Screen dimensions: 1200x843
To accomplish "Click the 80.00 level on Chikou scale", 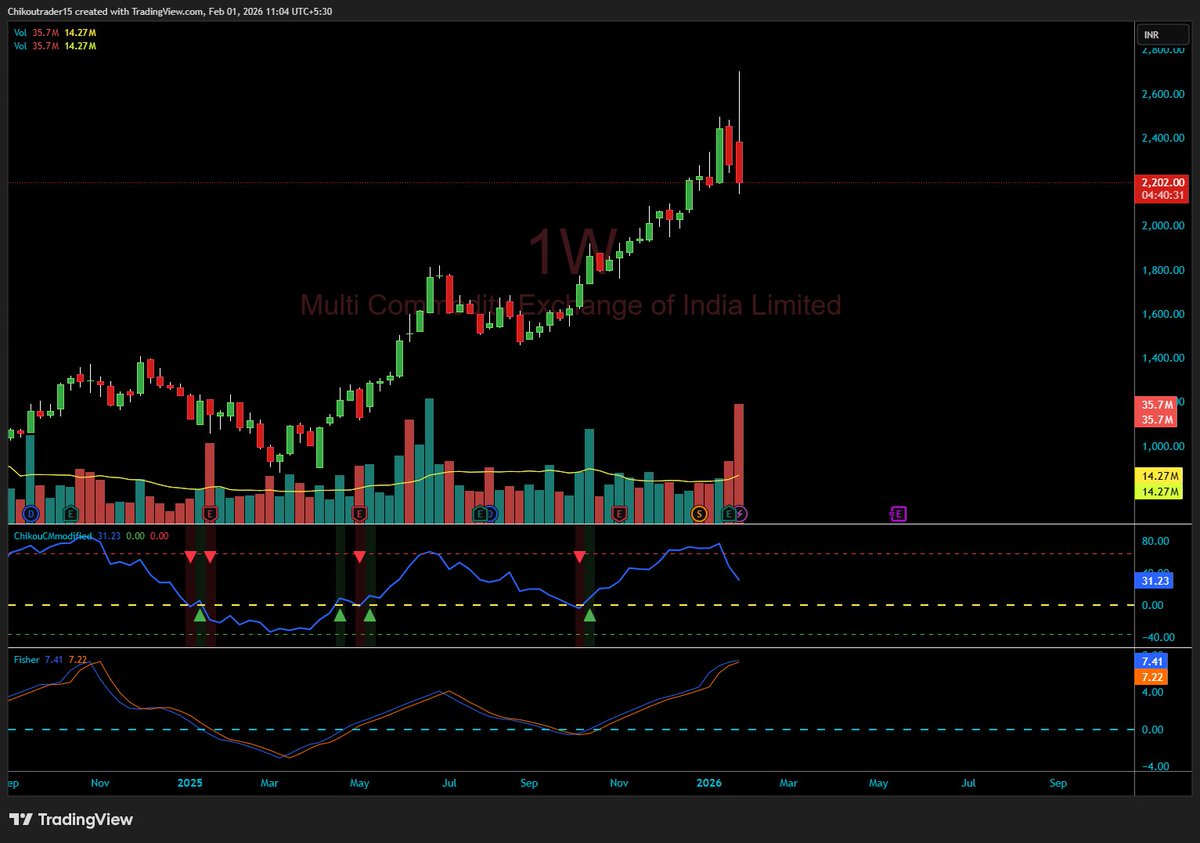I will tap(1156, 542).
